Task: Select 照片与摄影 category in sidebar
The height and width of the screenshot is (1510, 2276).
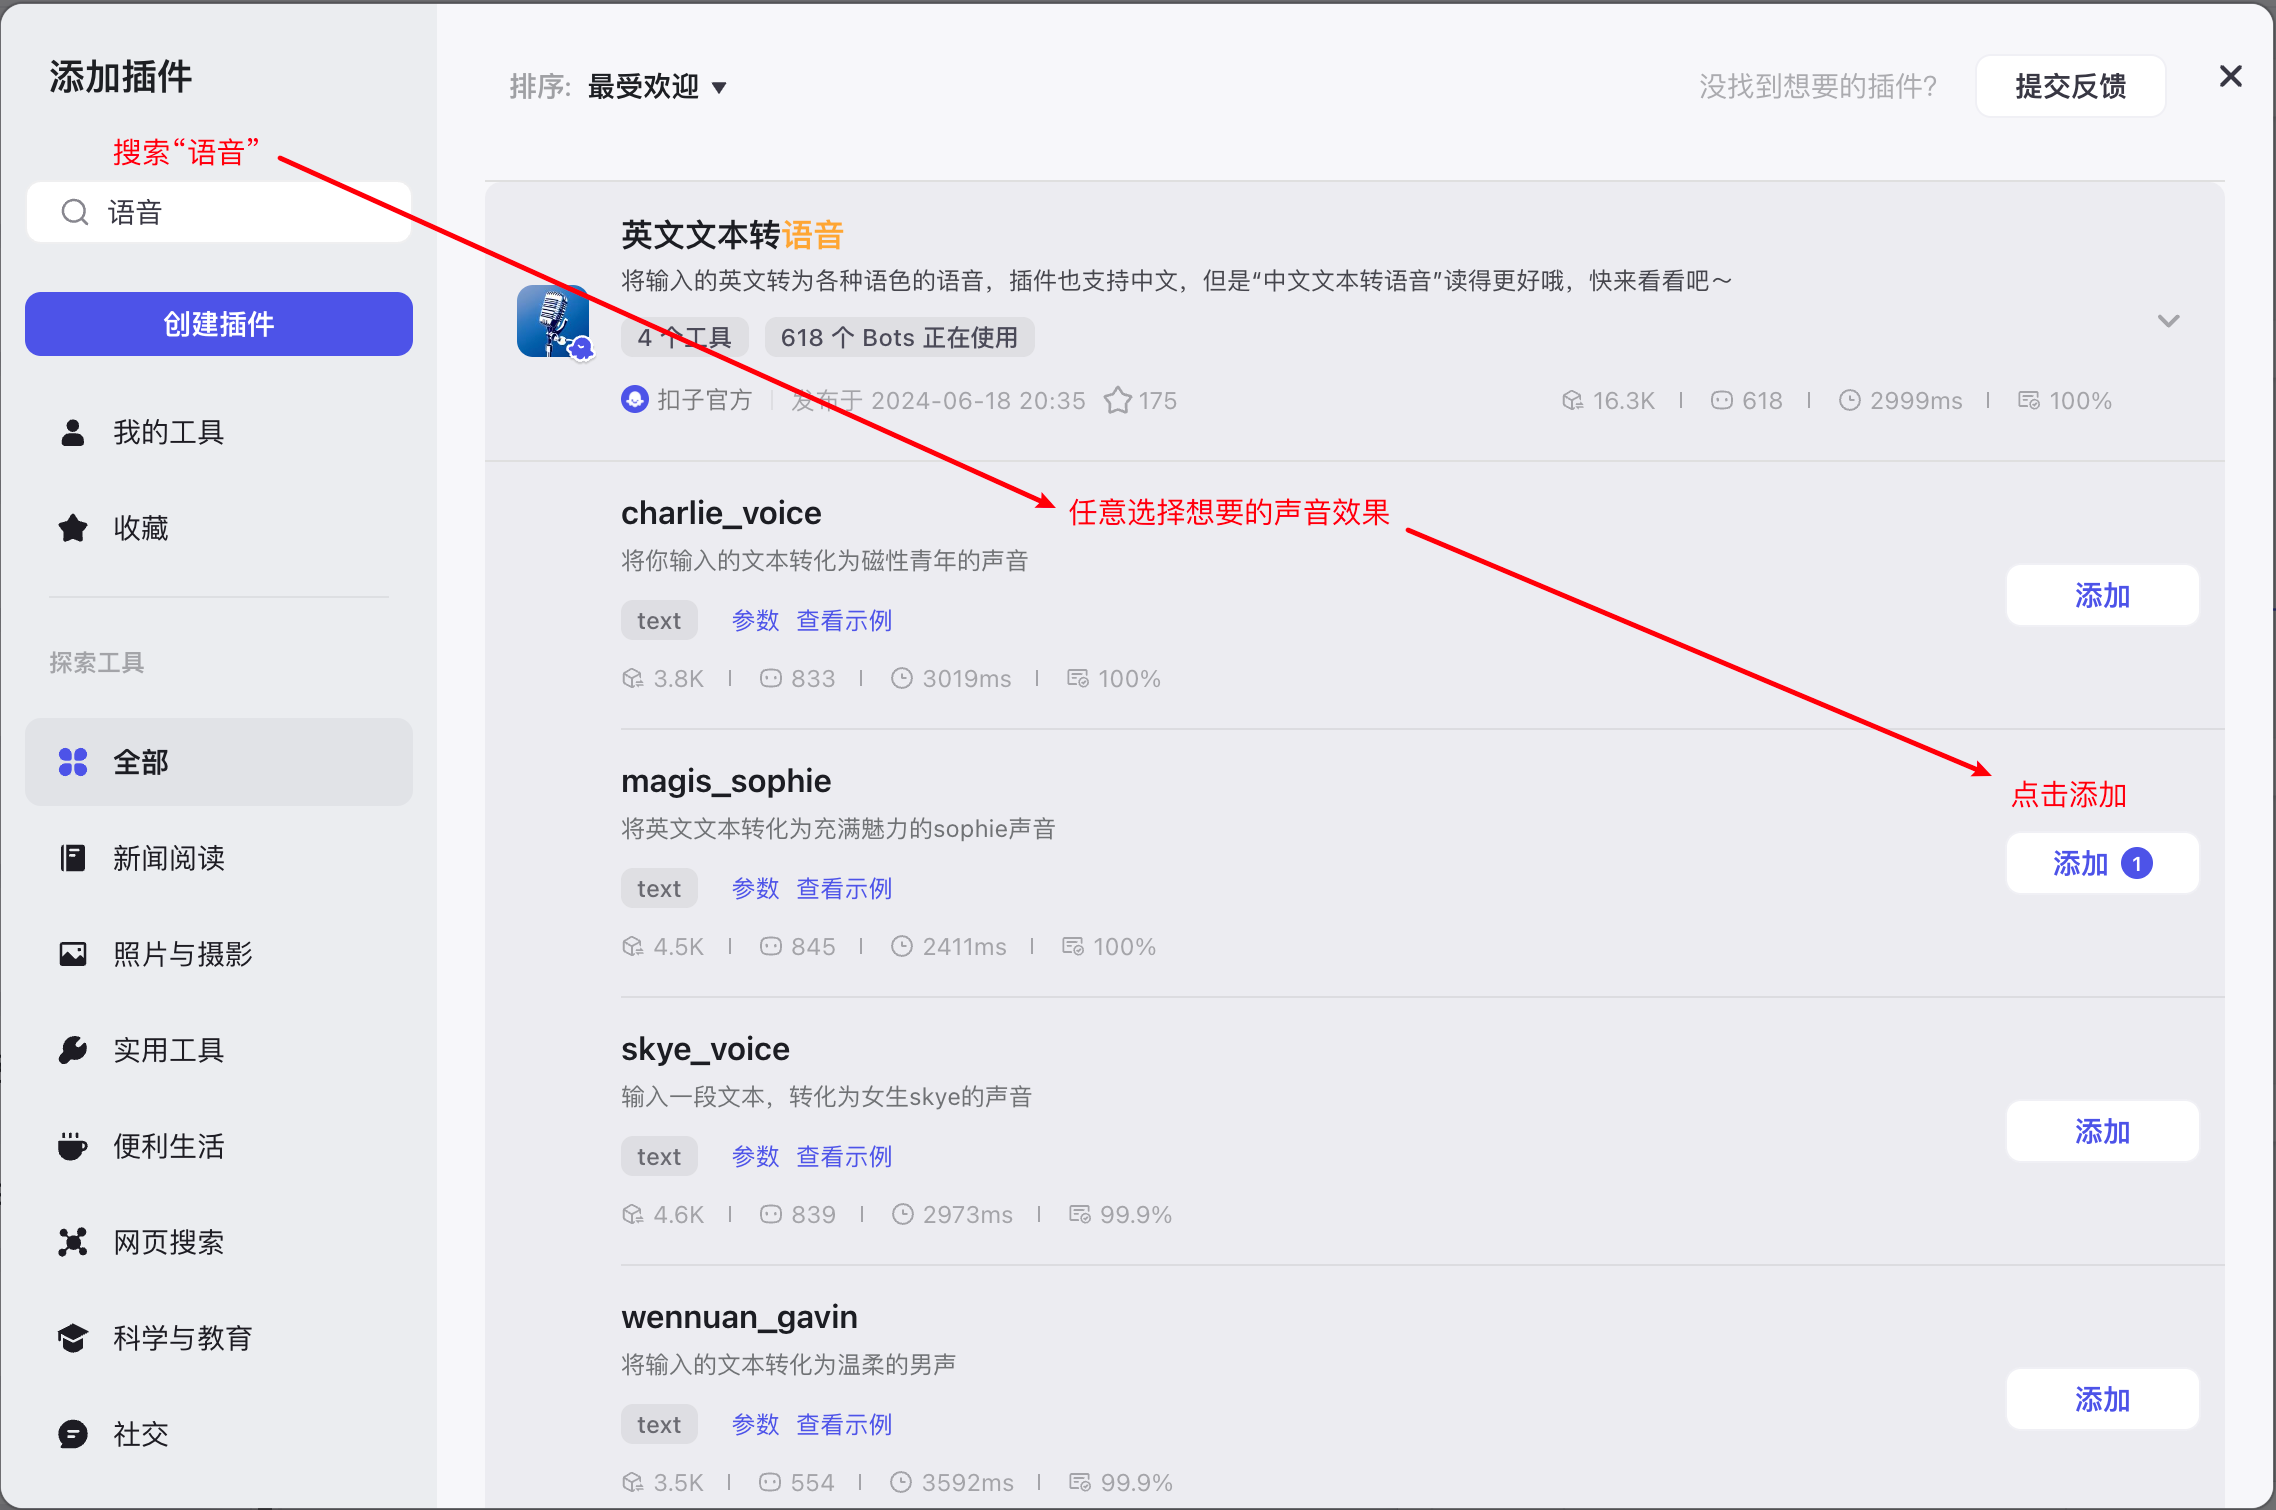Action: (x=182, y=954)
